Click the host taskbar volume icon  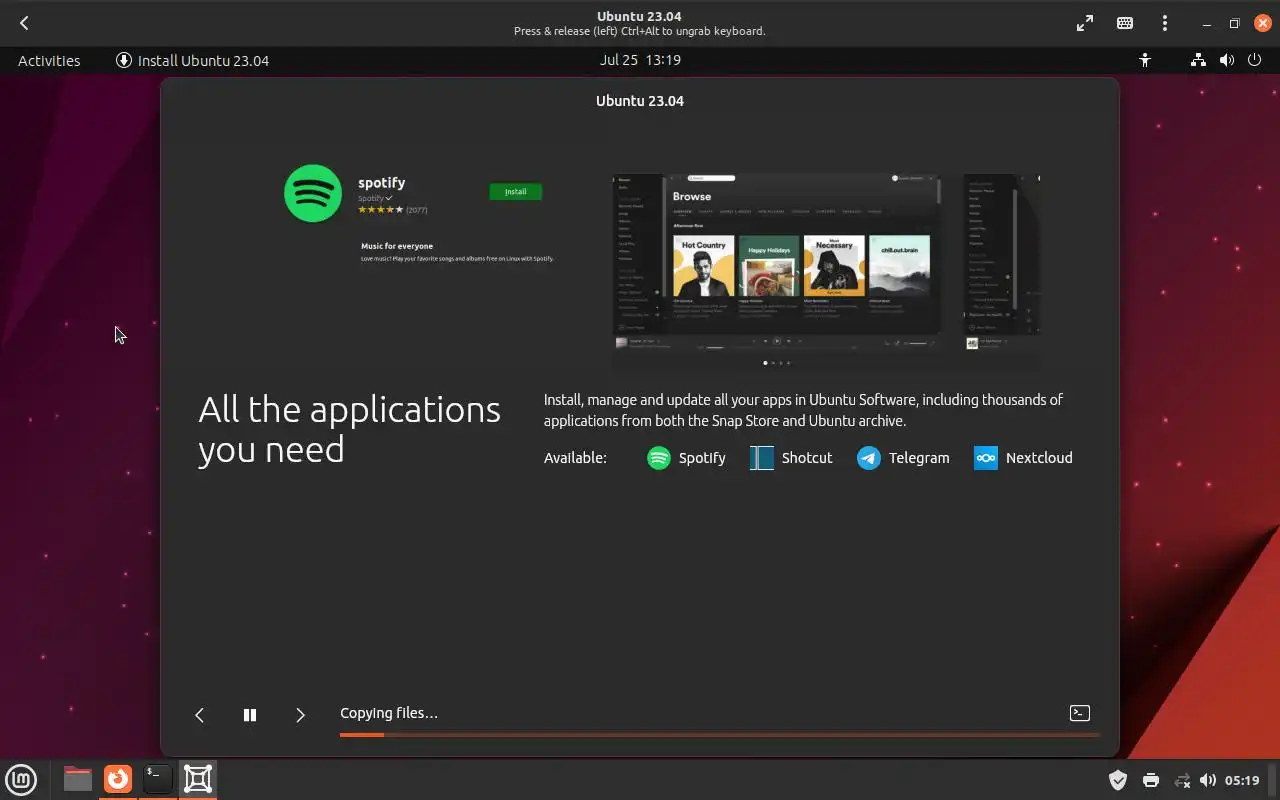coord(1207,780)
